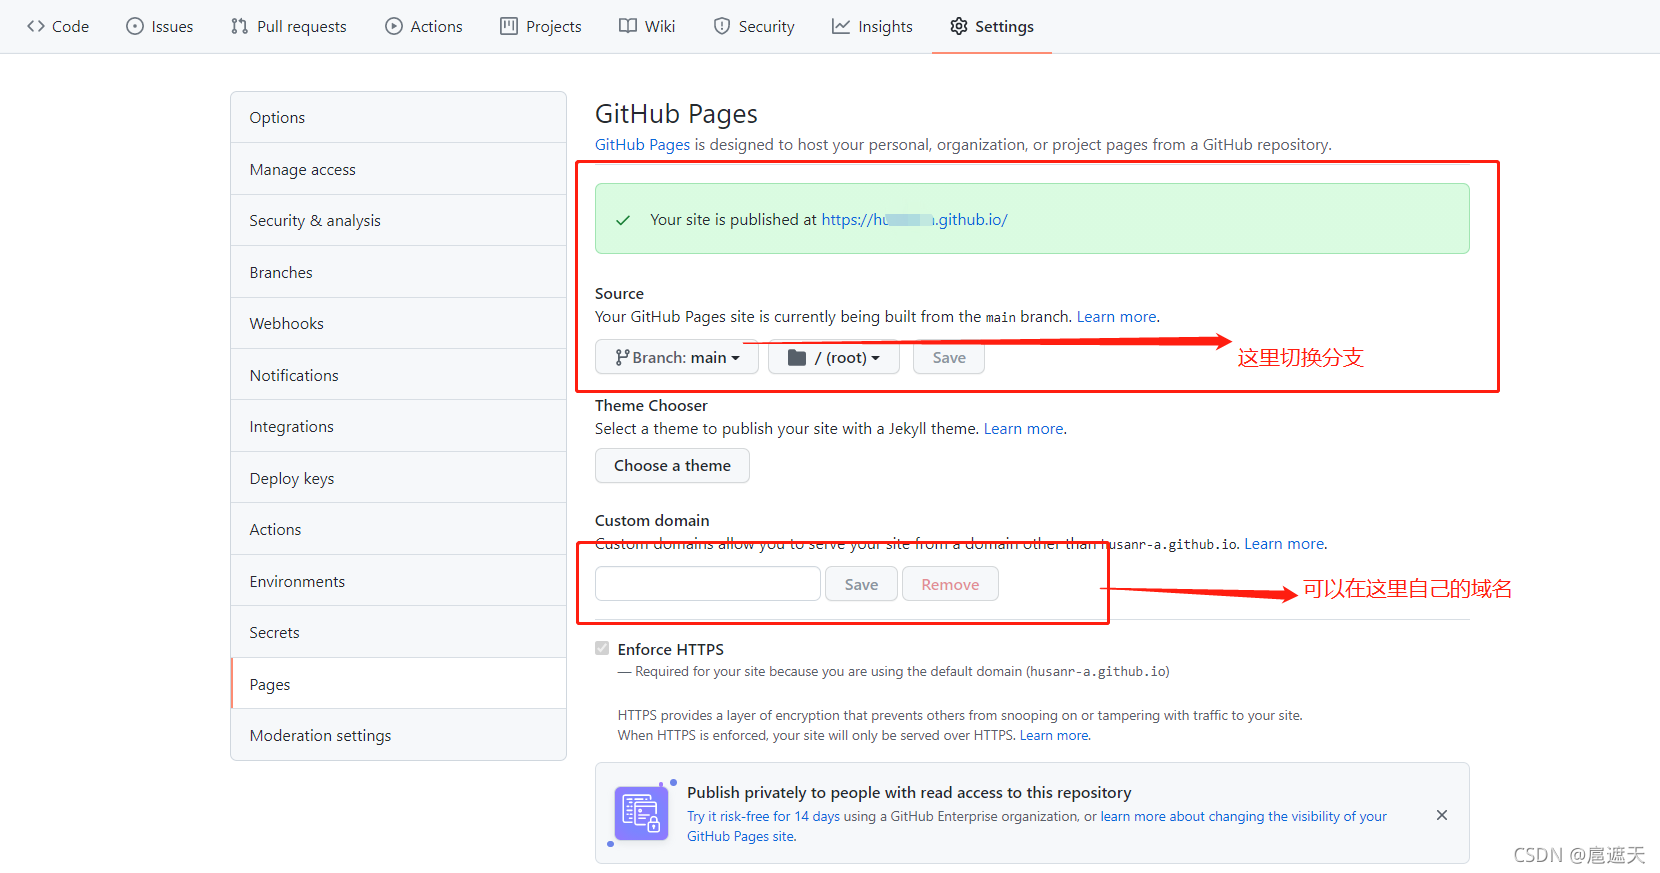1660x873 pixels.
Task: Focus the custom domain input field
Action: coord(708,584)
